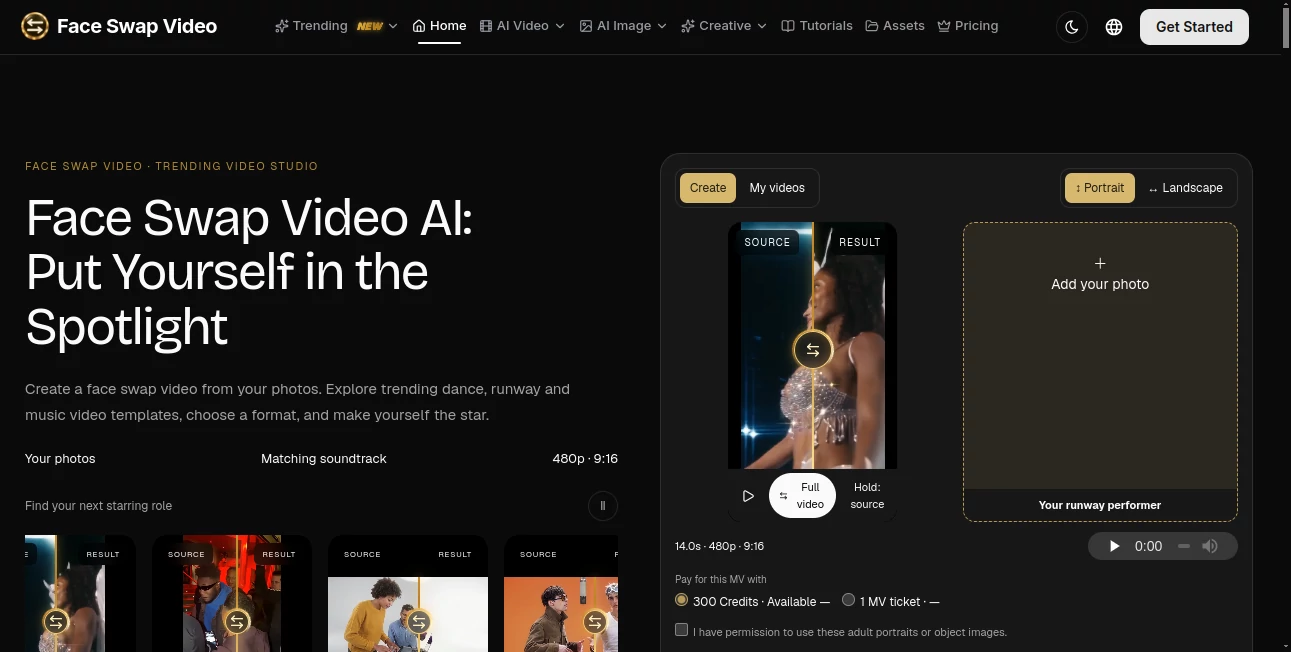Click the Hold: source toggle
Viewport: 1291px width, 652px height.
[x=867, y=496]
